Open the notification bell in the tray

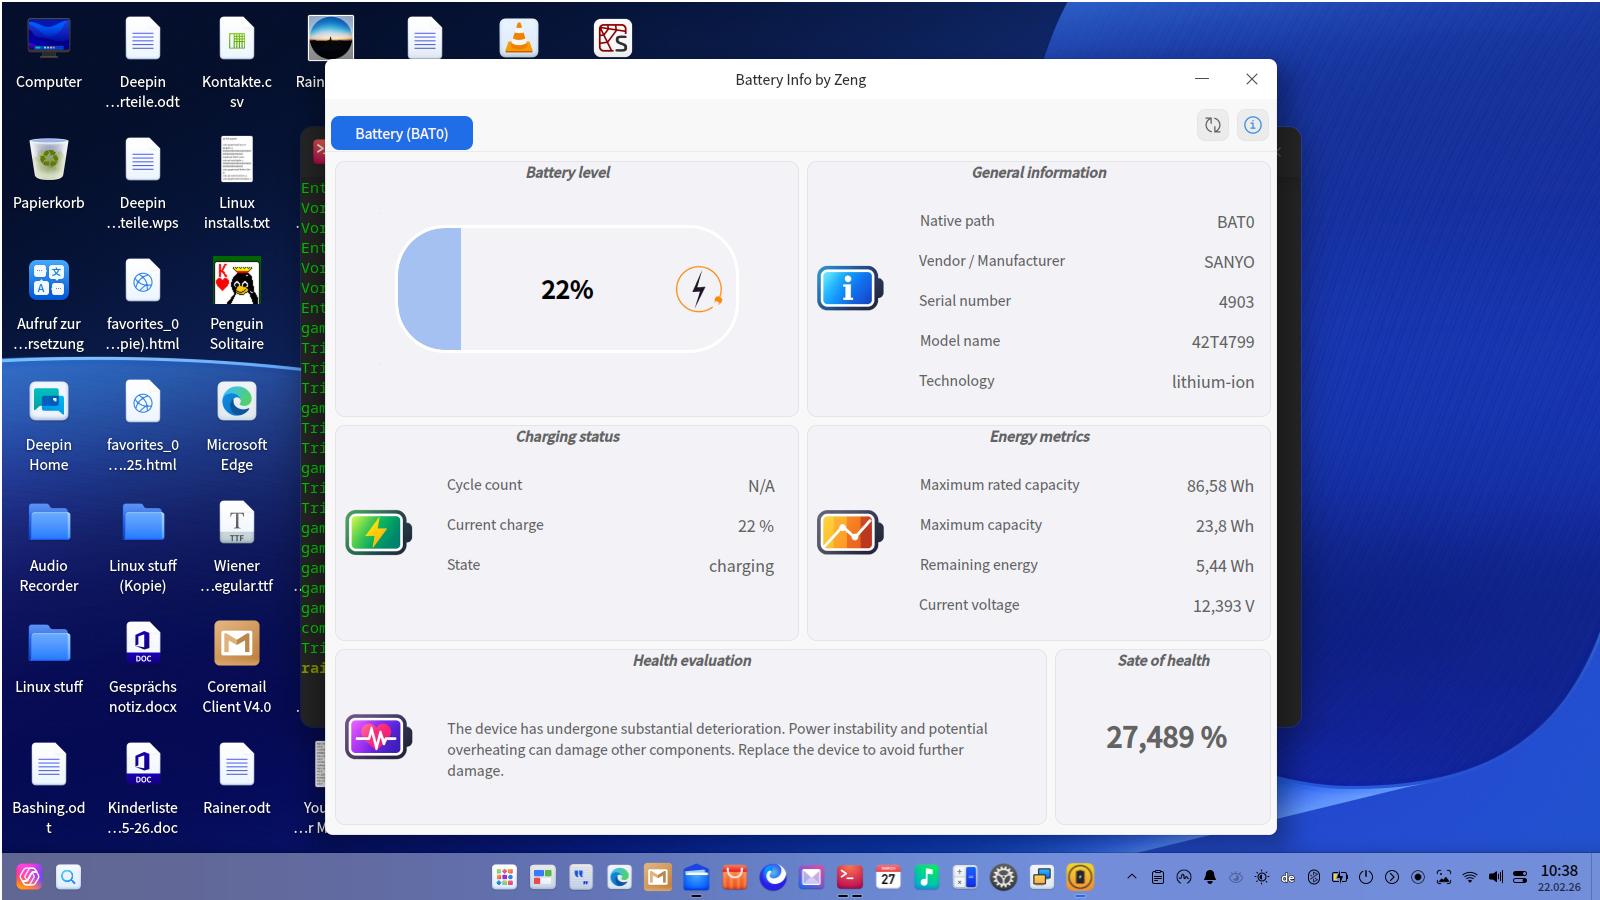tap(1210, 877)
